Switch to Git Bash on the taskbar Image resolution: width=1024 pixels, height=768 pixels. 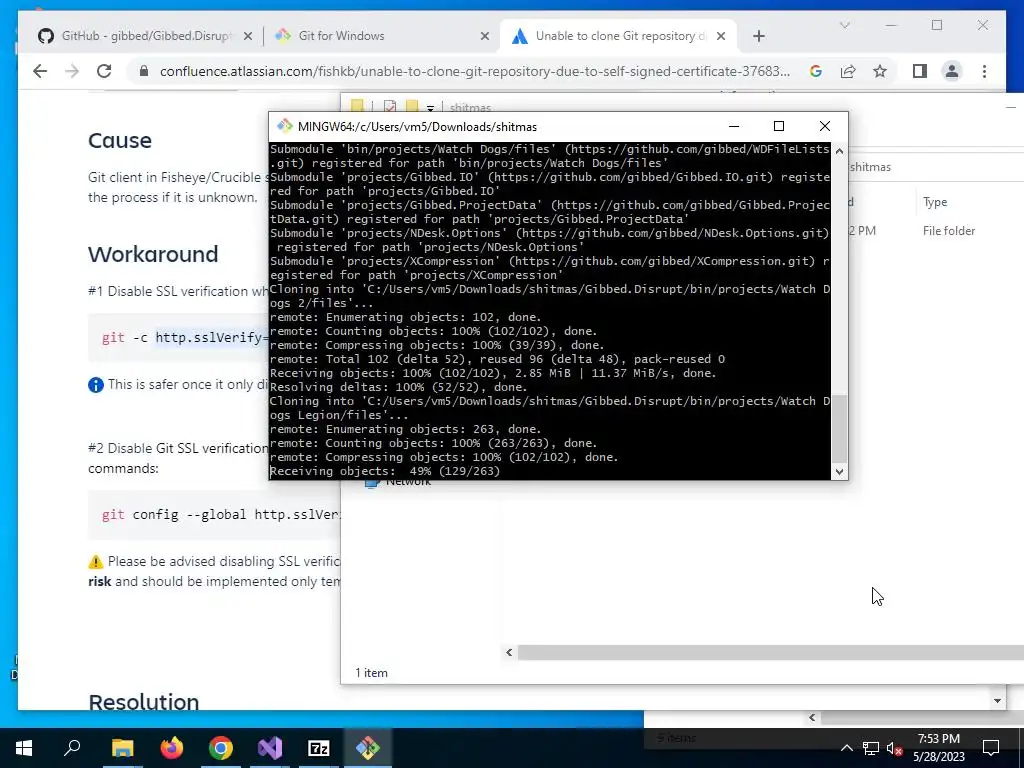368,748
